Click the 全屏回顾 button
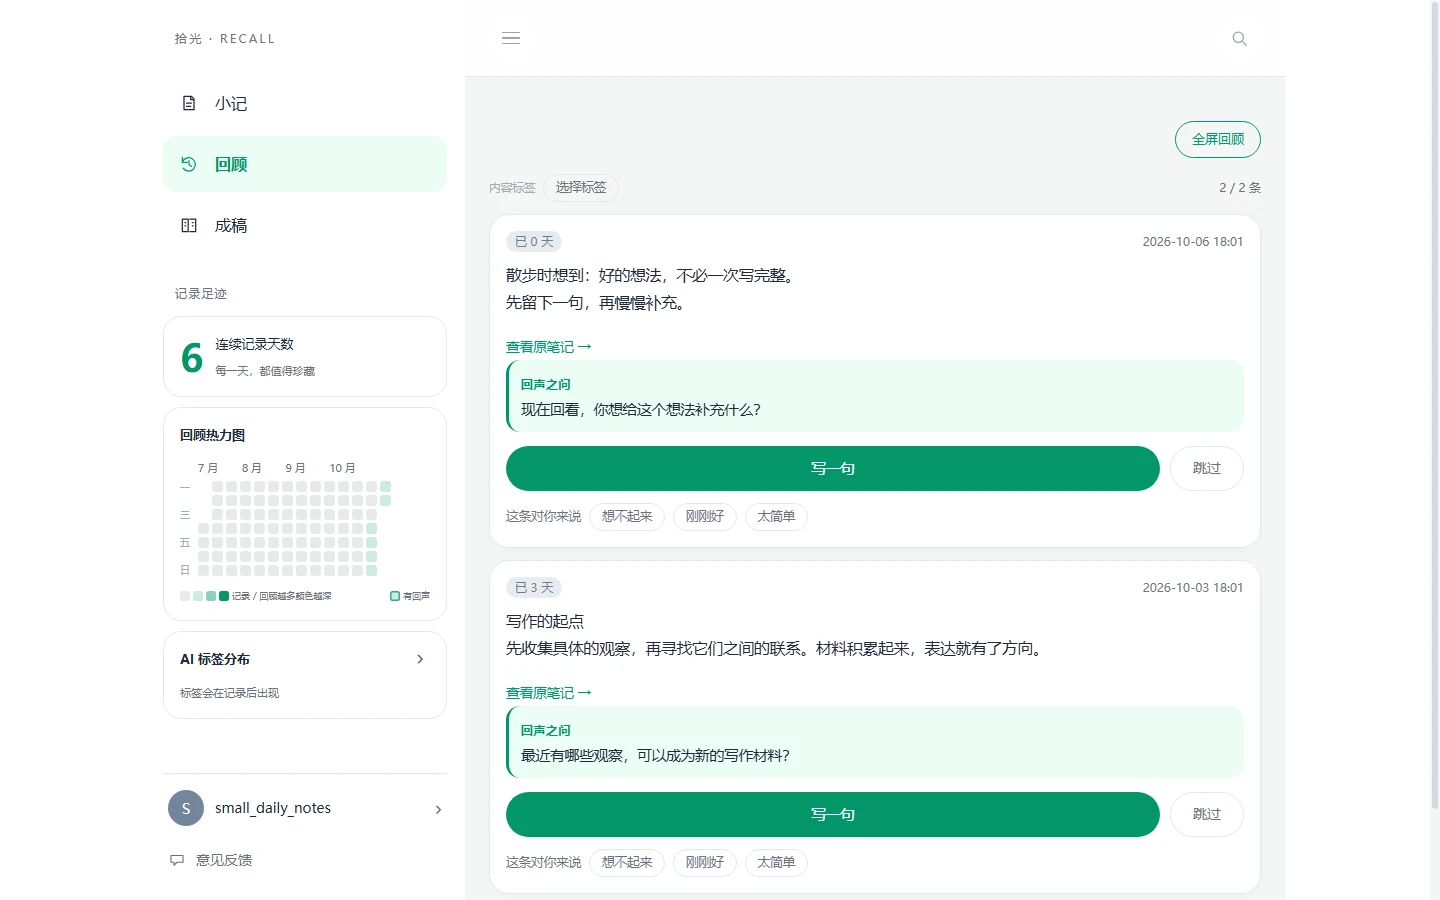 1218,139
